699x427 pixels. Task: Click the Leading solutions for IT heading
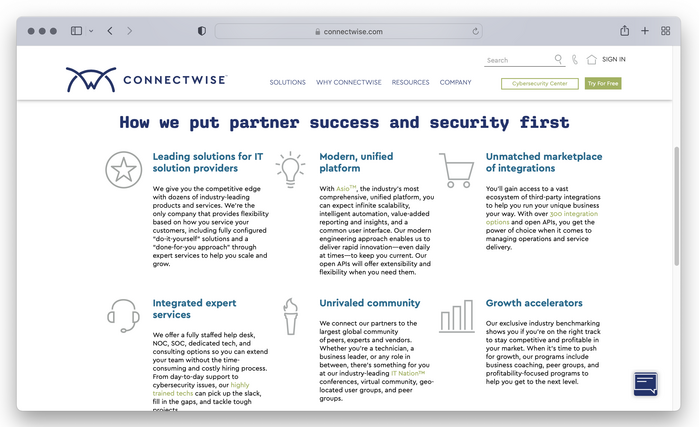coord(208,162)
